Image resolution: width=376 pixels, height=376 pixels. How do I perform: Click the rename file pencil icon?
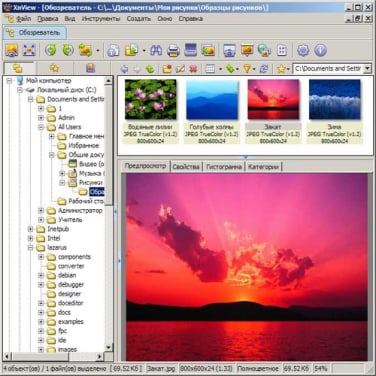point(180,69)
